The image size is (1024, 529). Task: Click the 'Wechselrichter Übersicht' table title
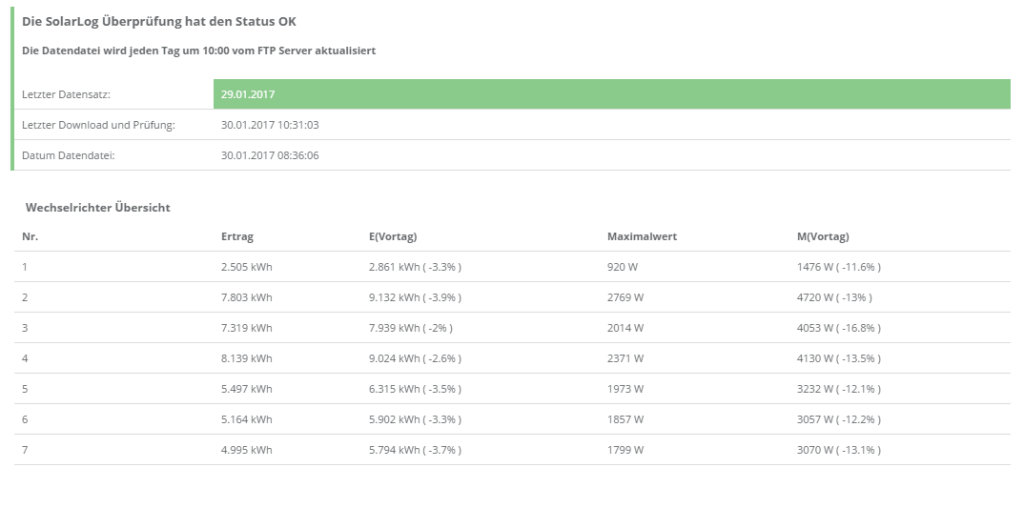[98, 207]
